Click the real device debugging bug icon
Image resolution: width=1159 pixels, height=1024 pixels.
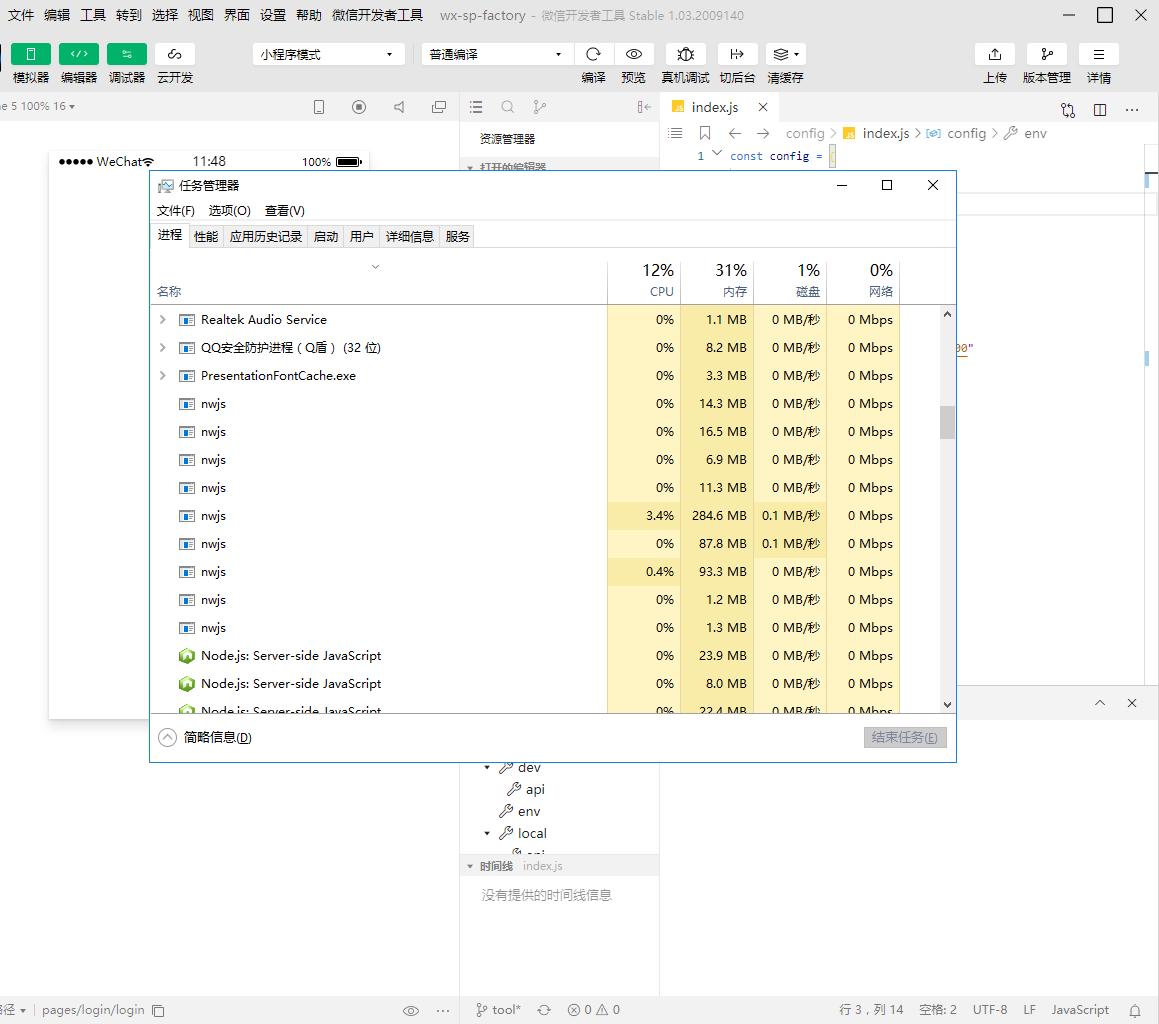click(x=685, y=54)
